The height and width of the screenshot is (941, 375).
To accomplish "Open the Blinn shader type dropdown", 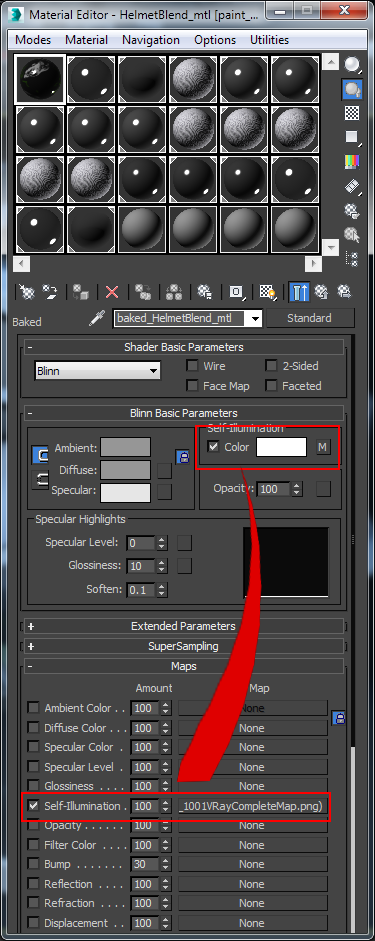I will [98, 371].
